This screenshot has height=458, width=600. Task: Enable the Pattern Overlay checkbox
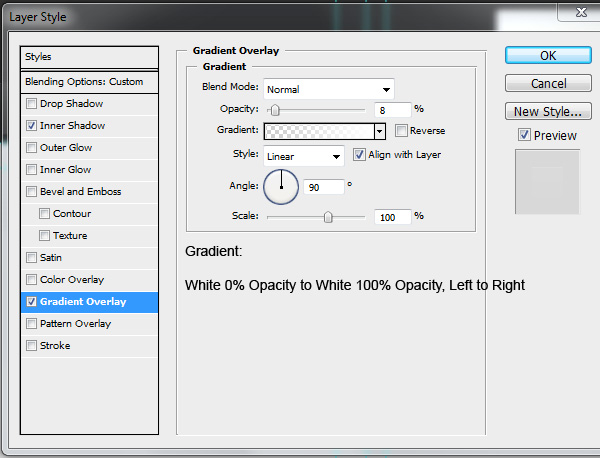coord(31,324)
